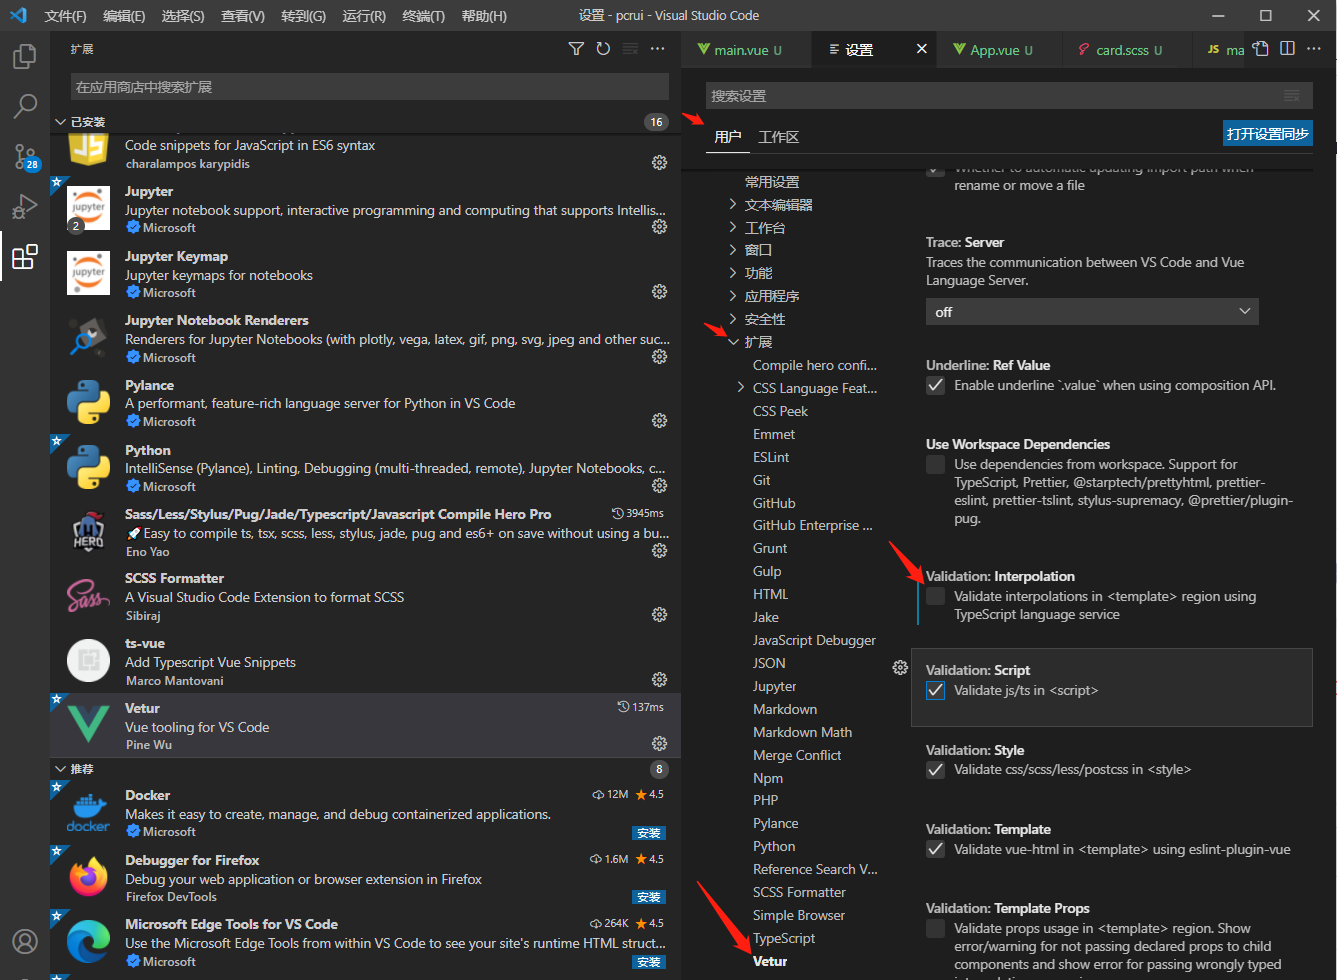This screenshot has height=980, width=1337.
Task: Enable Validation: Interpolation checkbox
Action: pyautogui.click(x=936, y=596)
